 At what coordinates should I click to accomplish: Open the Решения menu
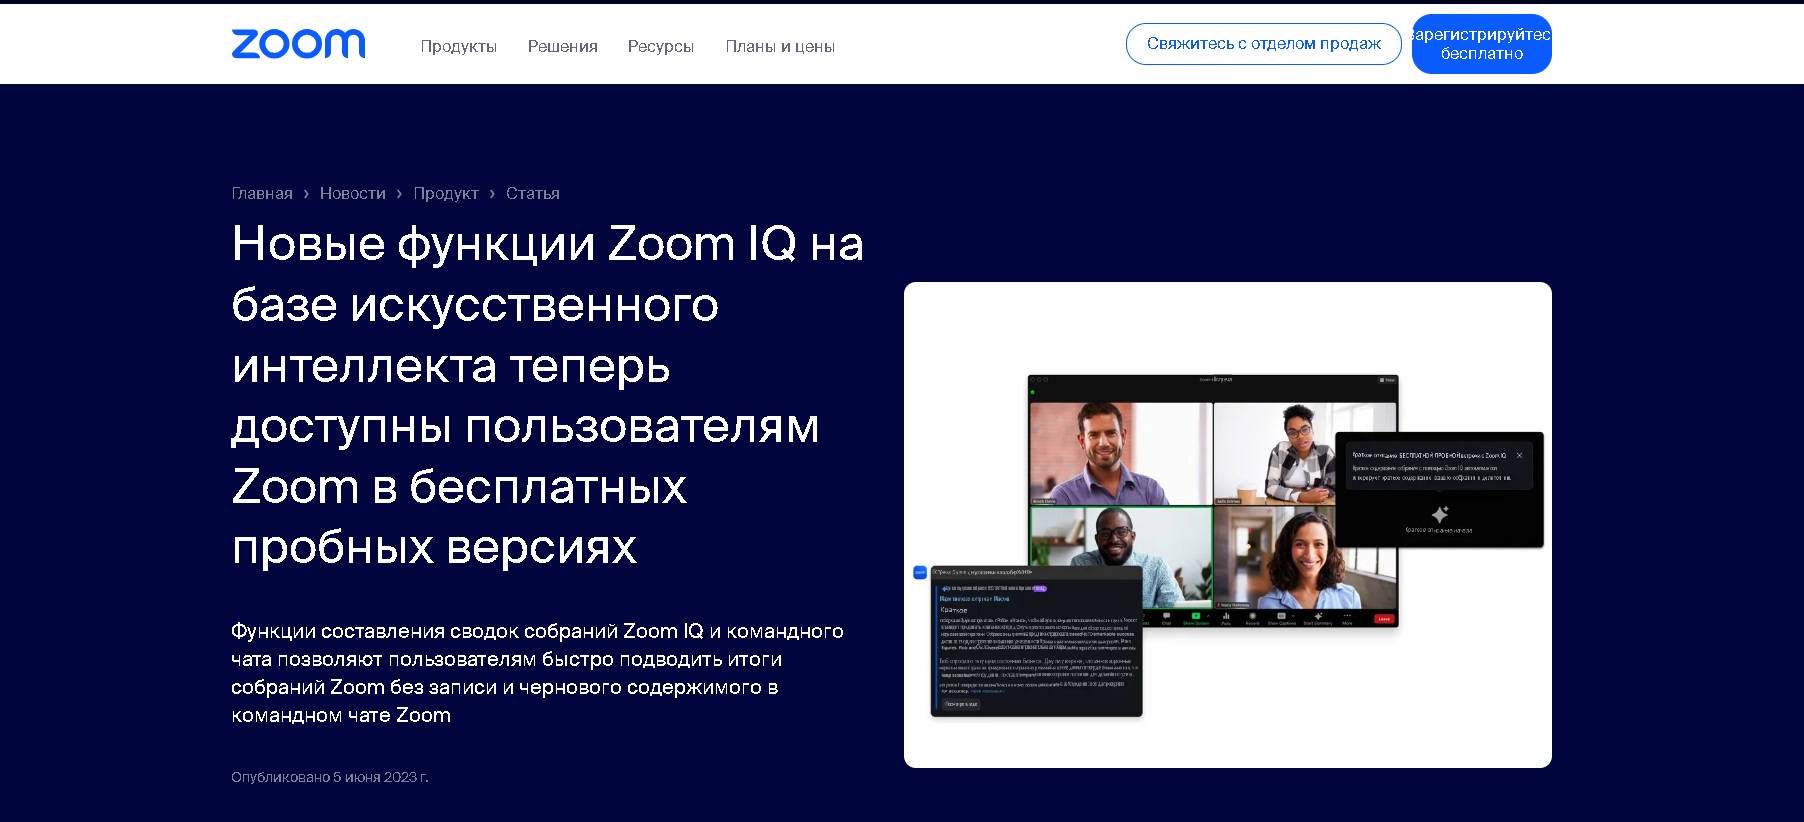(x=562, y=46)
